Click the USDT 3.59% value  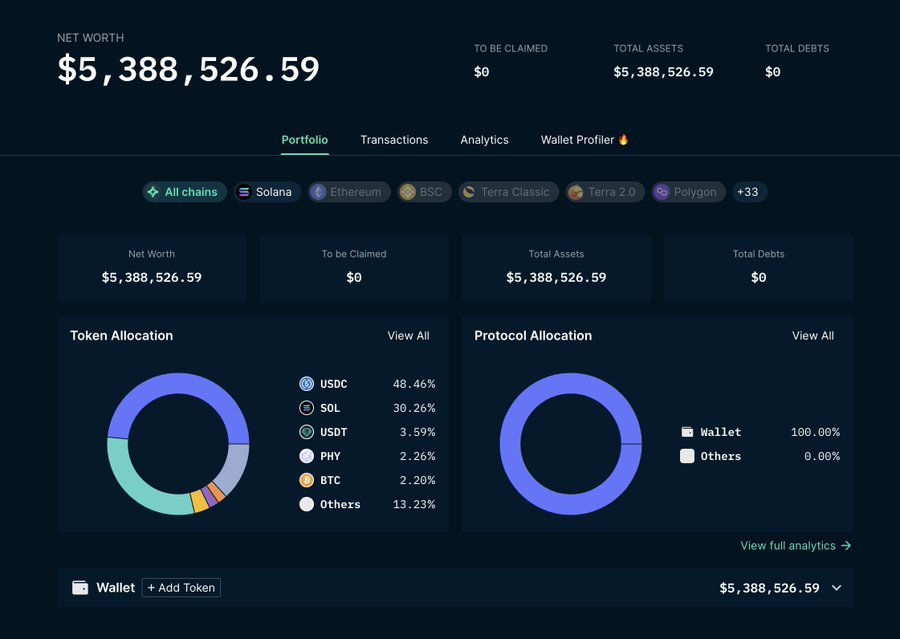tap(417, 432)
